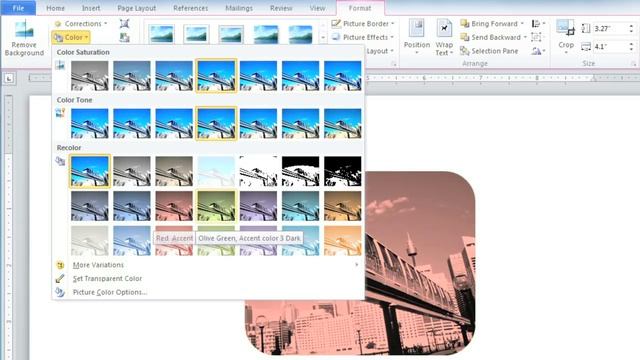
Task: Click the Picture Color Options icon
Action: point(60,292)
